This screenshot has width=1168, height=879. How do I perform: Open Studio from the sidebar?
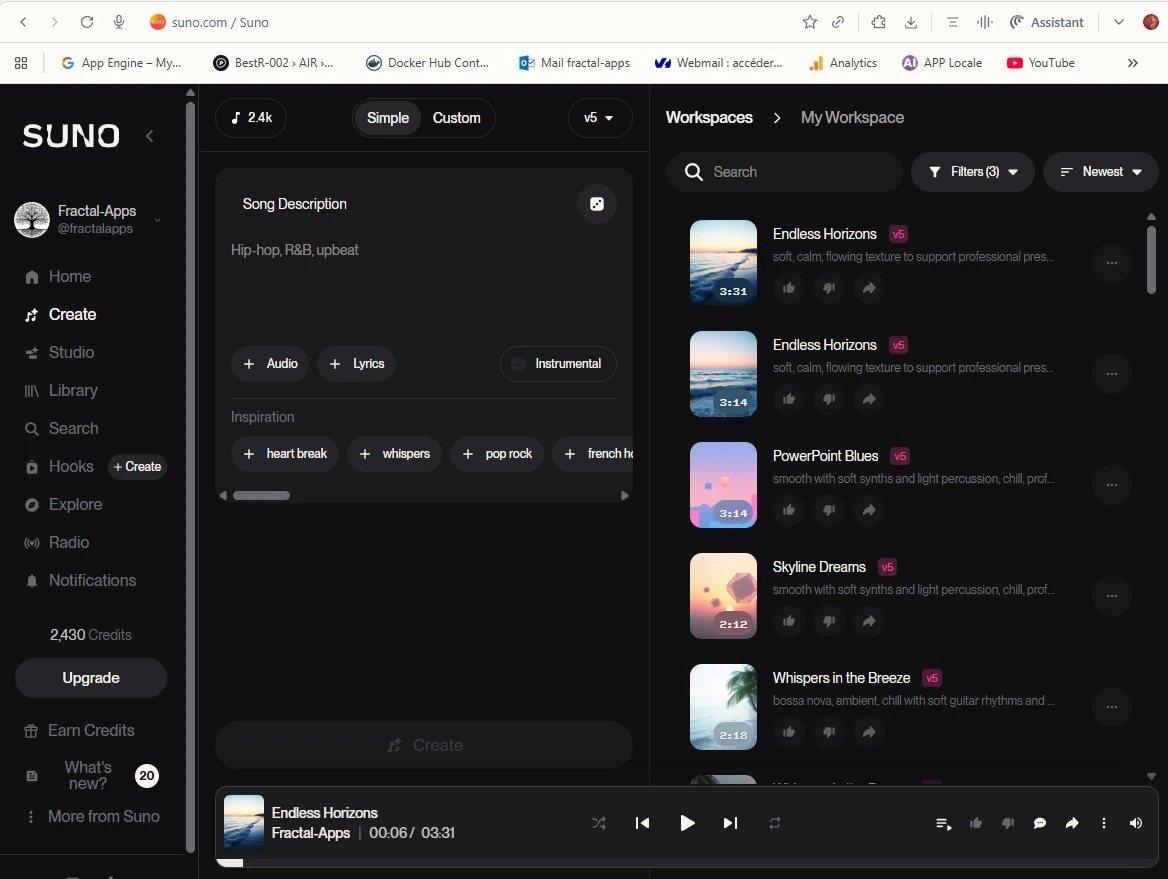pos(71,353)
